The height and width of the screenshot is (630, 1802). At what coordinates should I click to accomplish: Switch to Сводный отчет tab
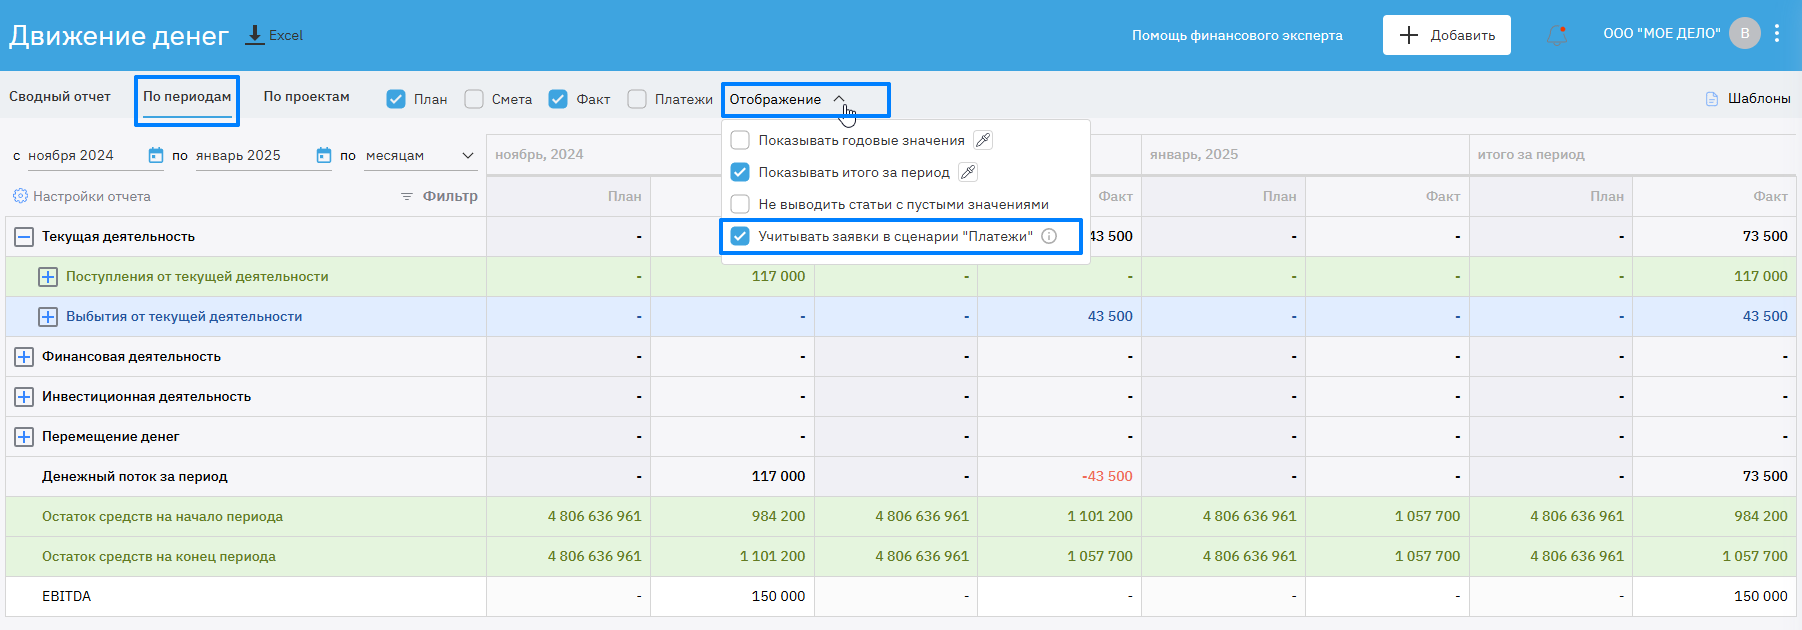pos(60,97)
